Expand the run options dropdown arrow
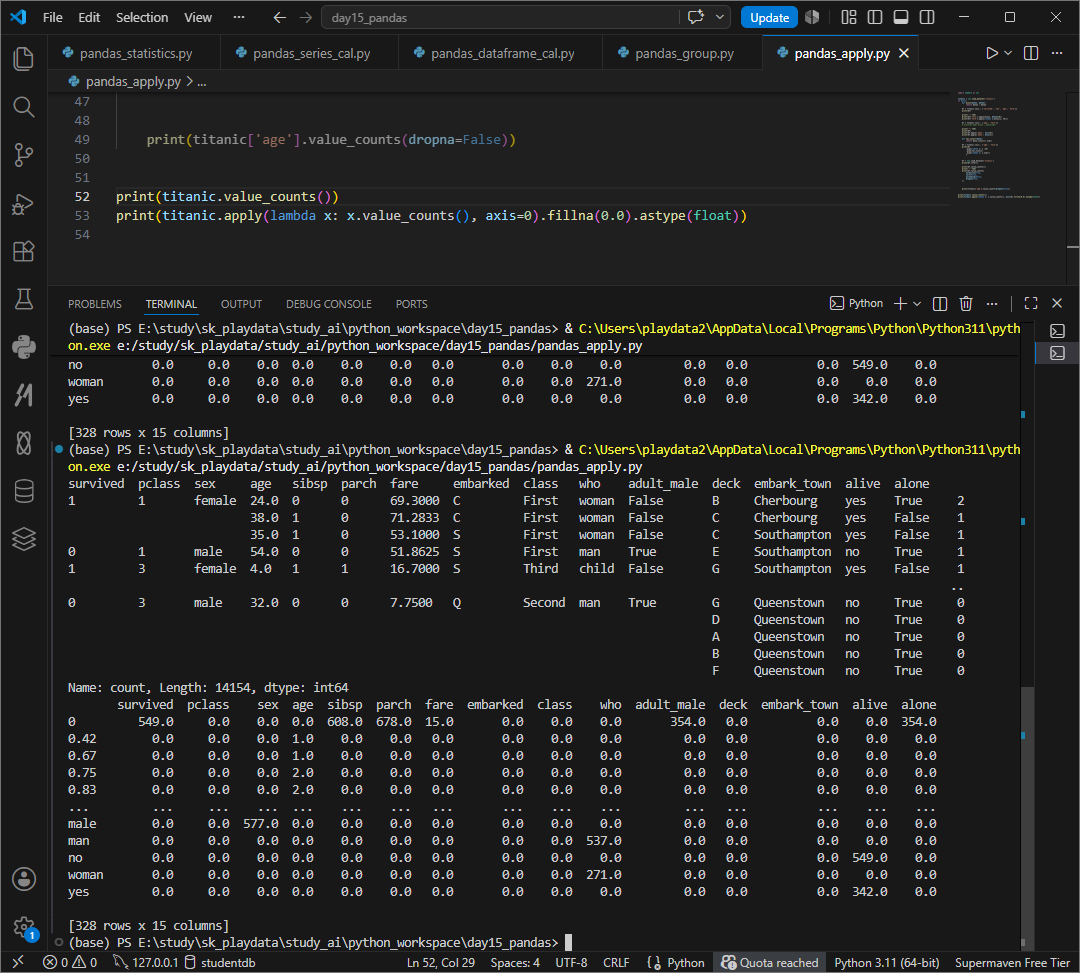The height and width of the screenshot is (973, 1080). pyautogui.click(x=1008, y=53)
